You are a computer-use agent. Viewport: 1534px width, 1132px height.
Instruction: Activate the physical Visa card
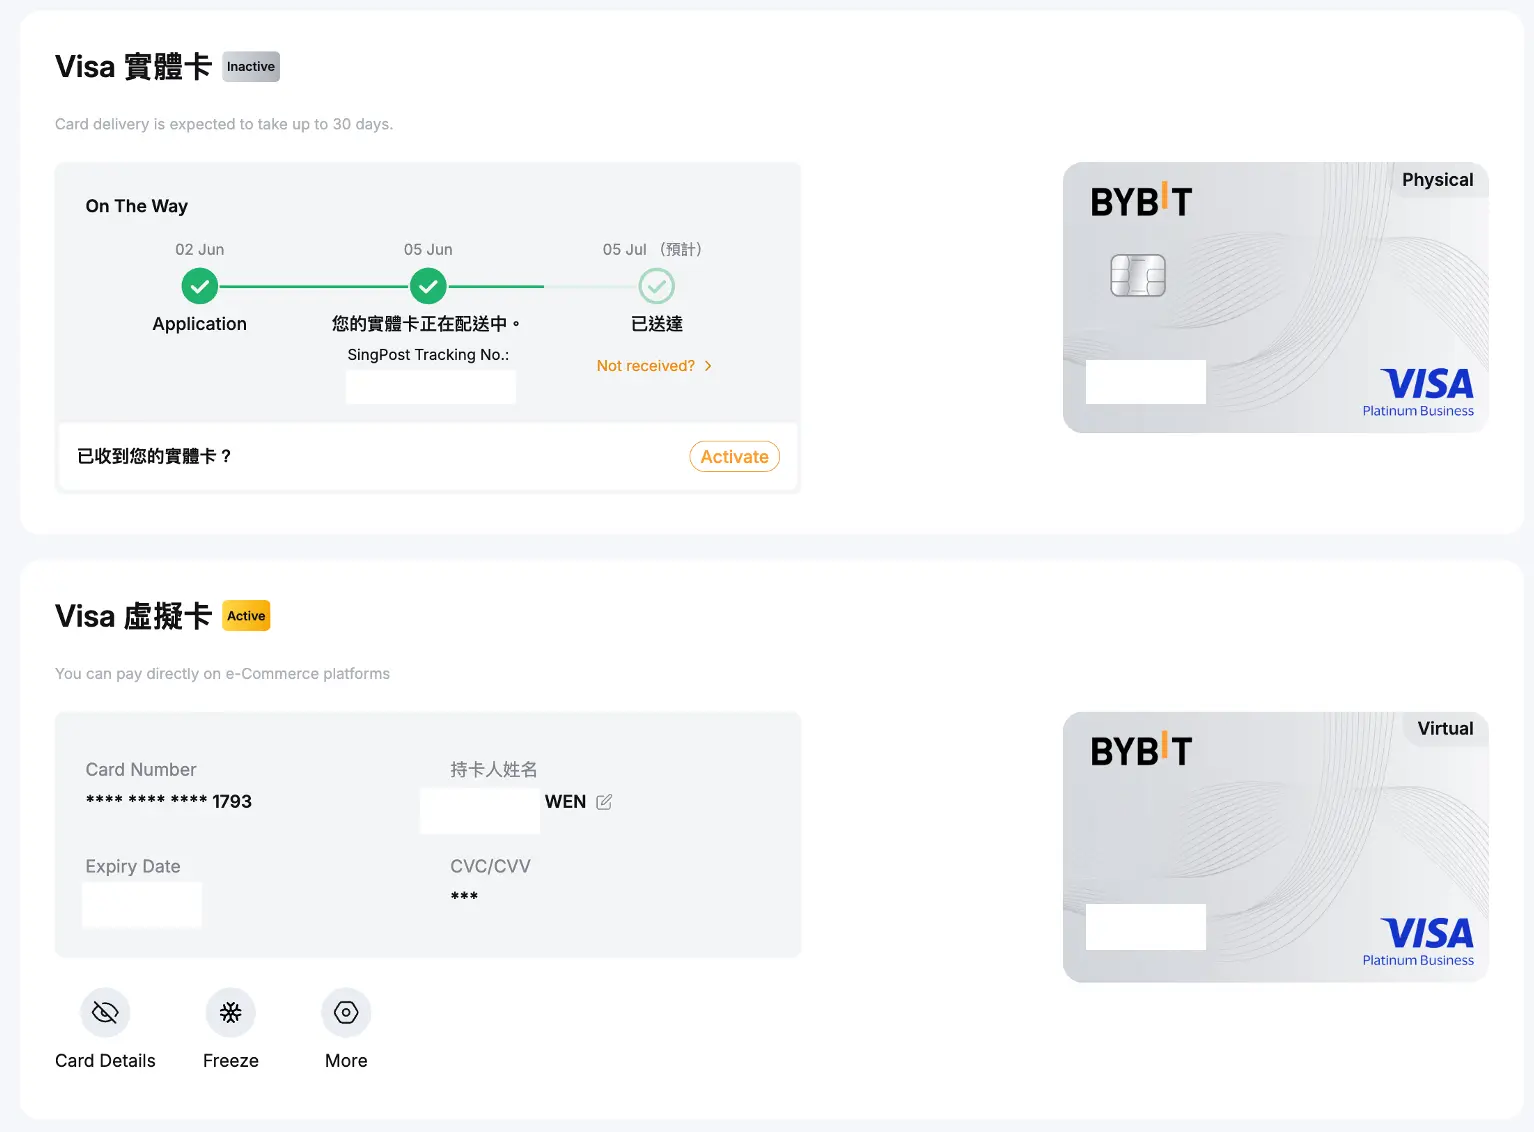point(734,457)
